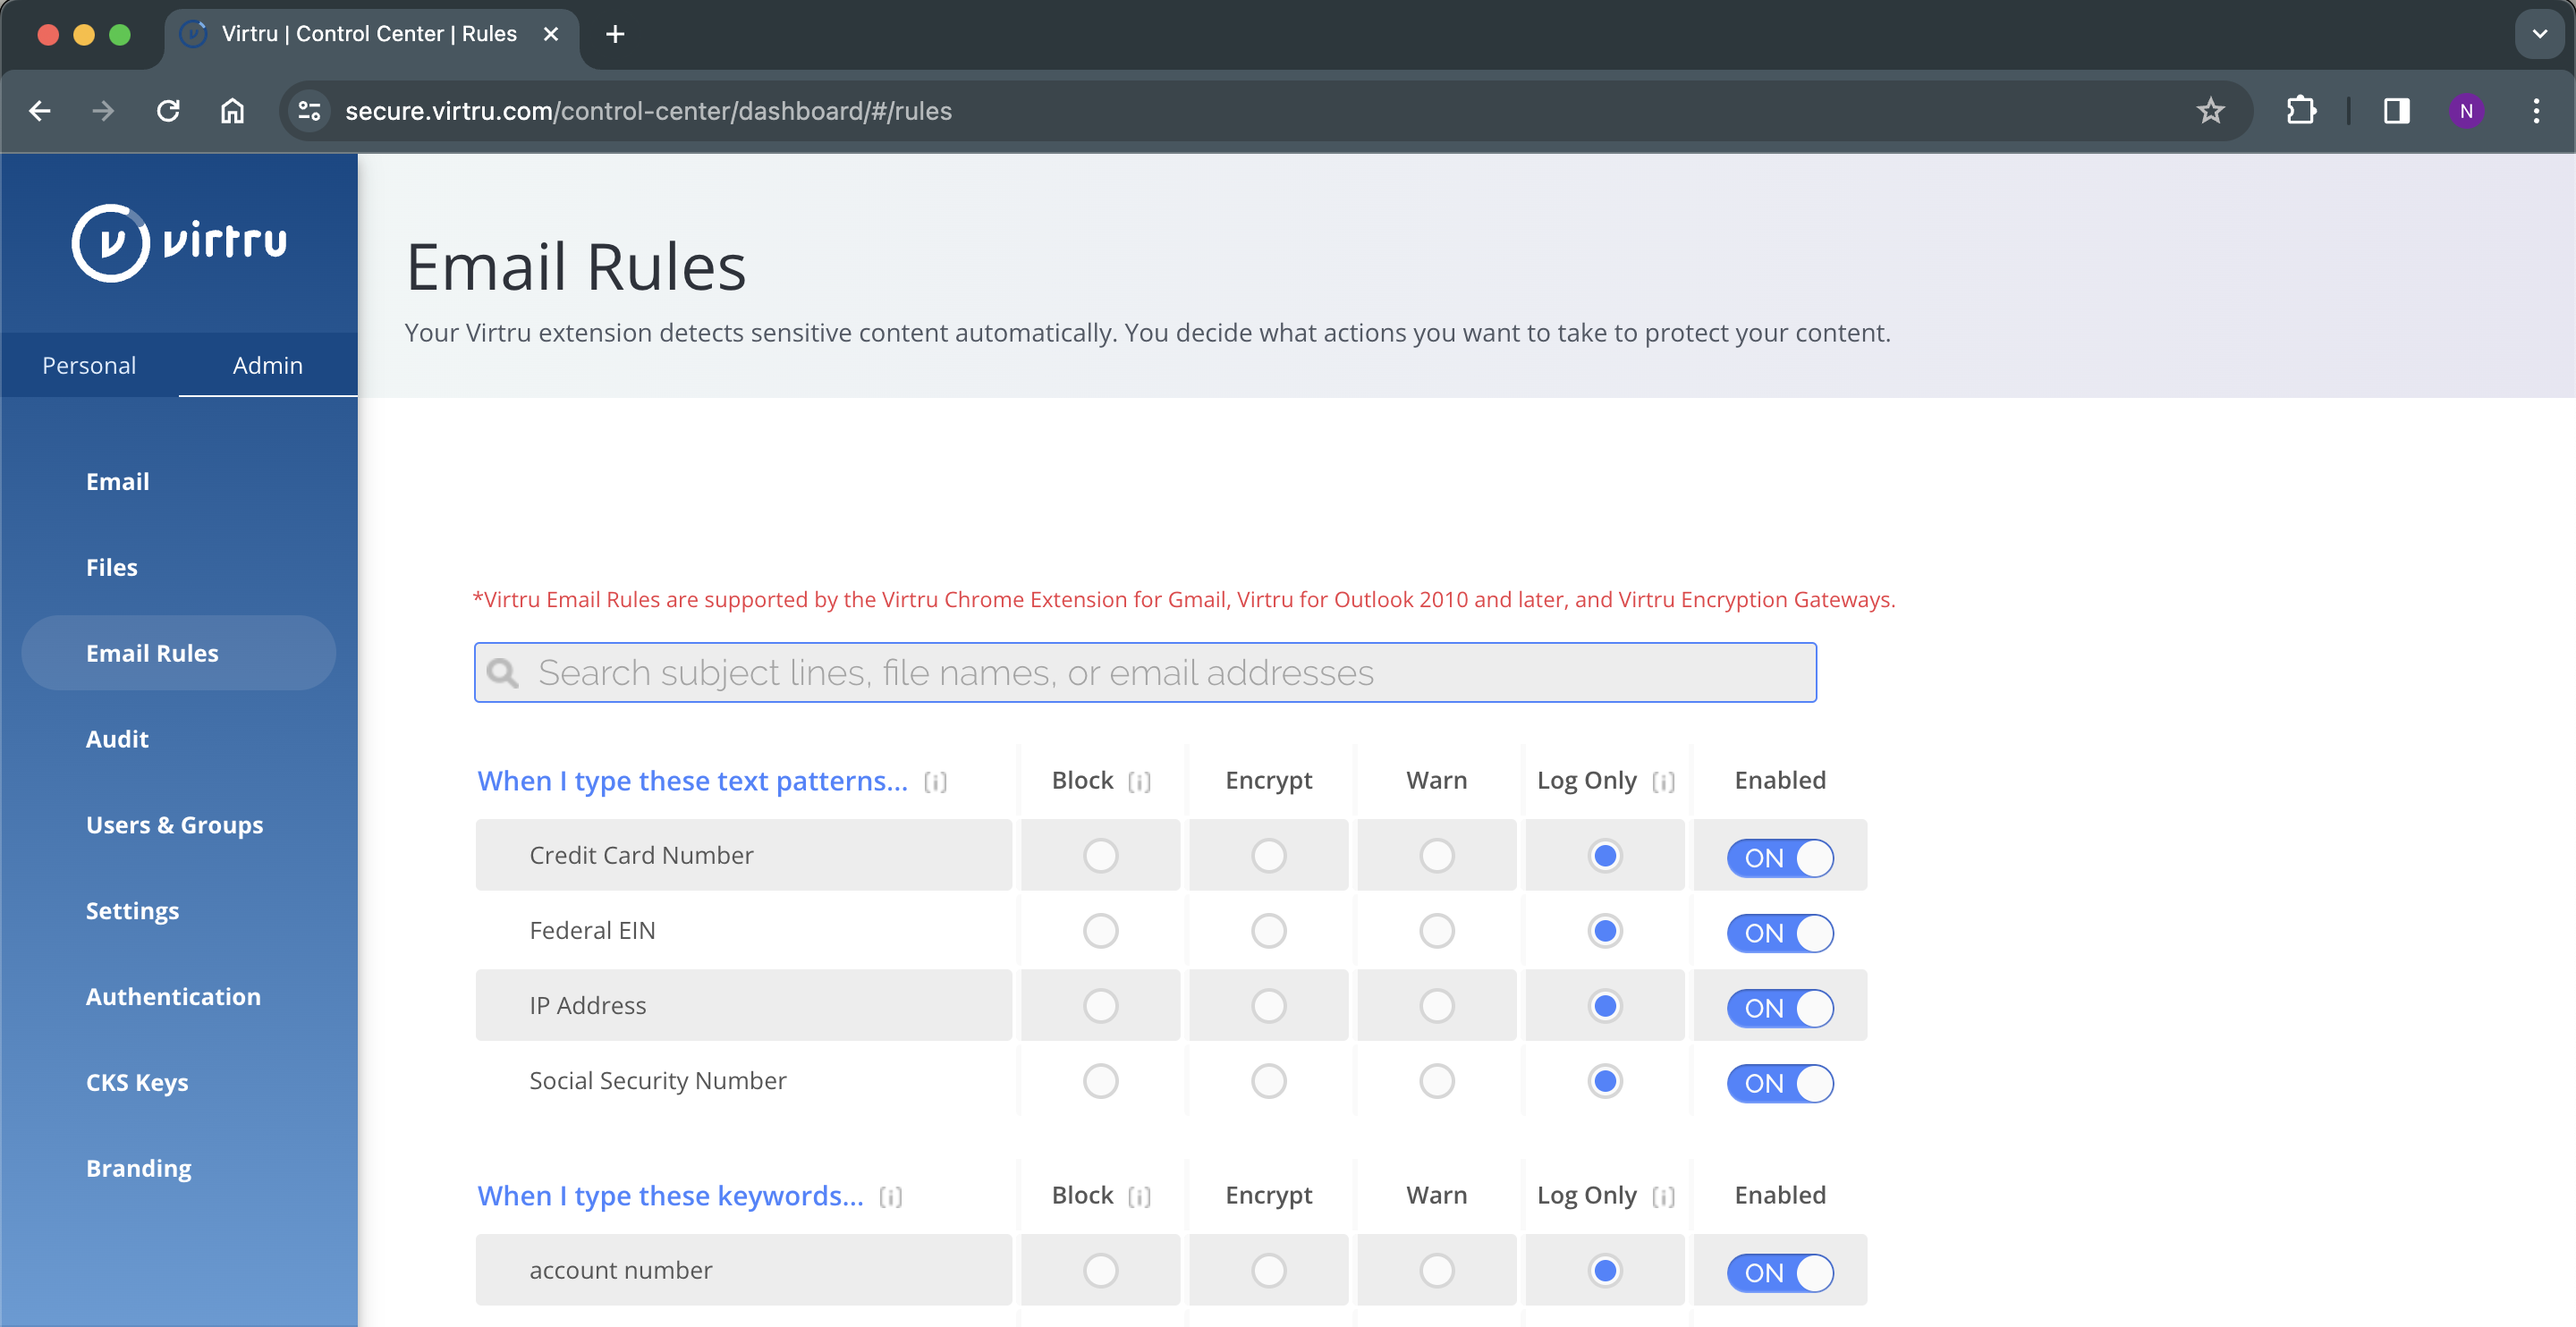This screenshot has width=2576, height=1327.
Task: Select Email Rules in the sidebar
Action: pos(178,653)
